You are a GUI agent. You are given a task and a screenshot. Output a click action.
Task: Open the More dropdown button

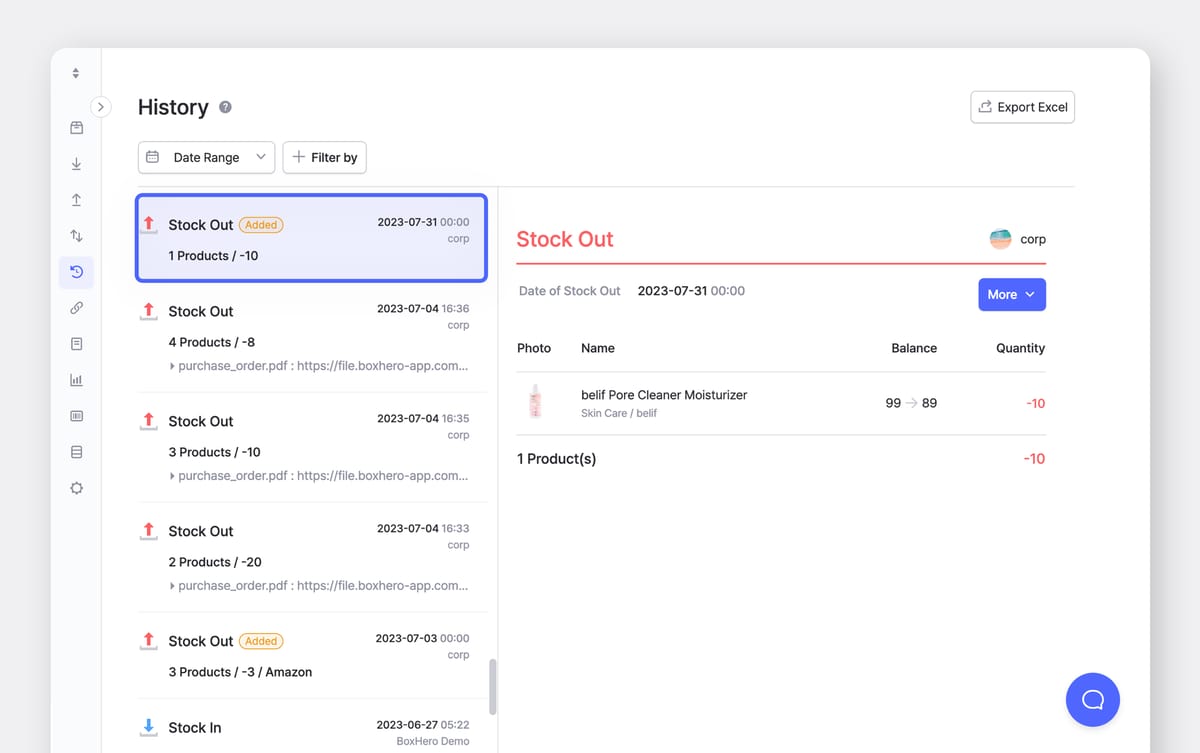coord(1011,294)
